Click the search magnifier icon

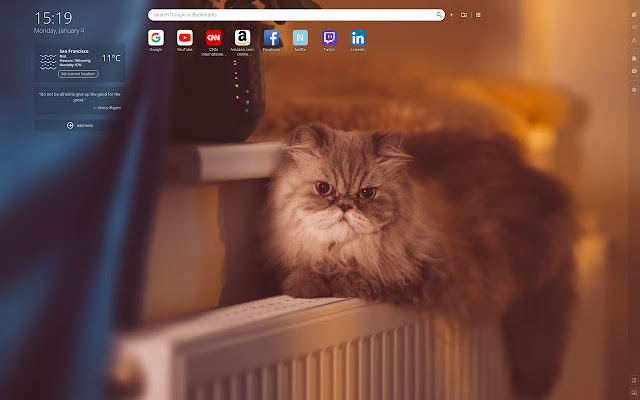(x=439, y=15)
